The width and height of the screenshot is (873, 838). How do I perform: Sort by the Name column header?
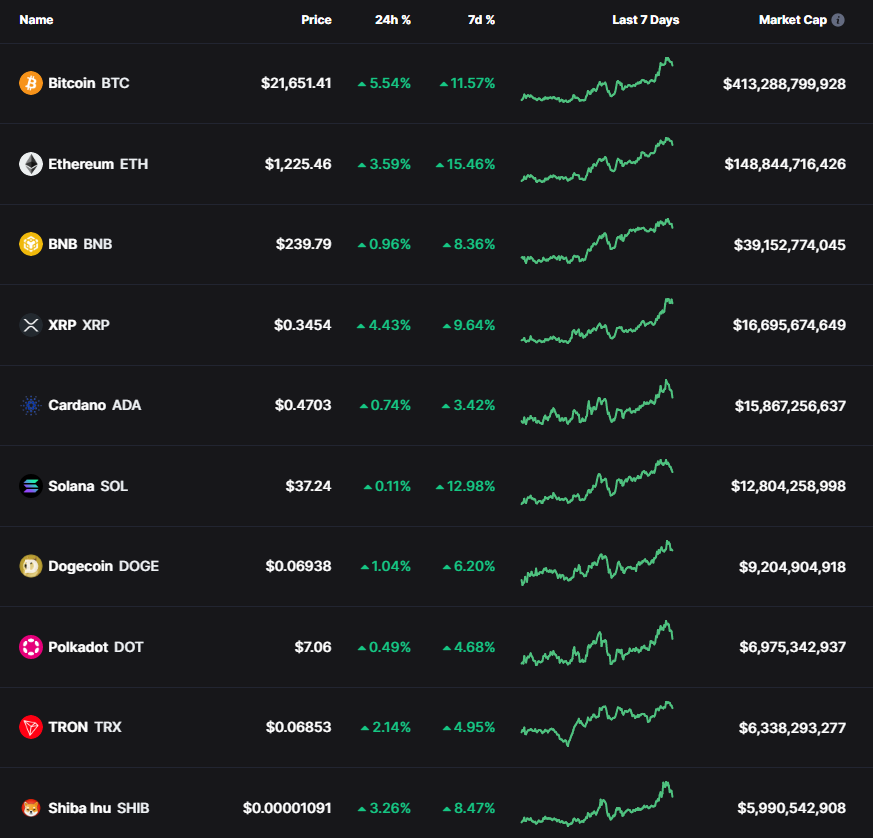point(36,20)
